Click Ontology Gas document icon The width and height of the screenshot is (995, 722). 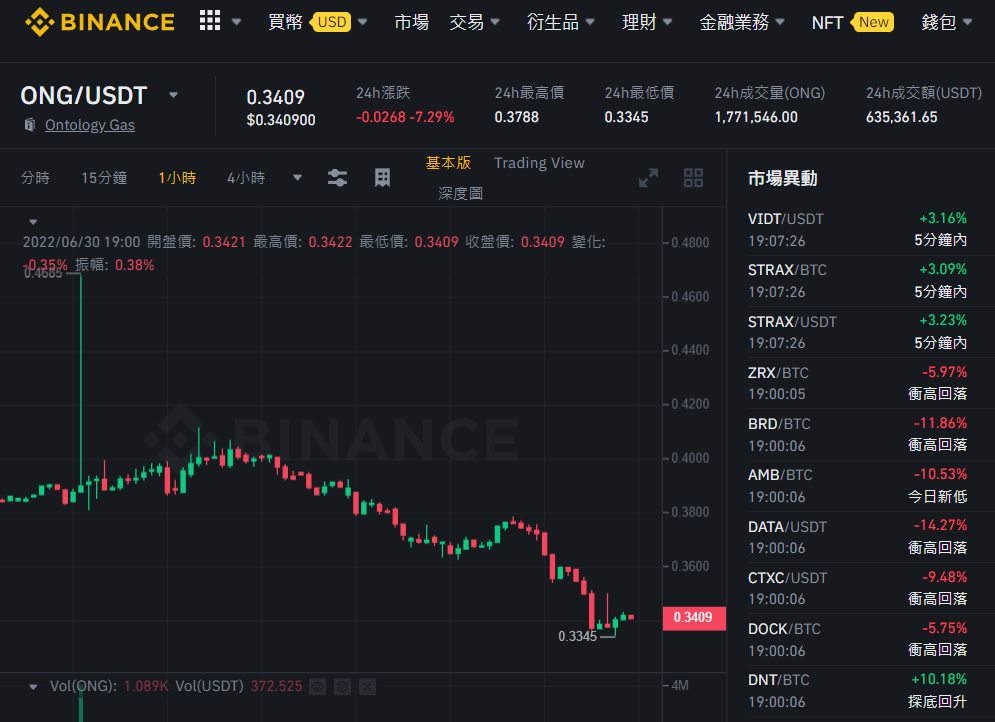pyautogui.click(x=29, y=124)
